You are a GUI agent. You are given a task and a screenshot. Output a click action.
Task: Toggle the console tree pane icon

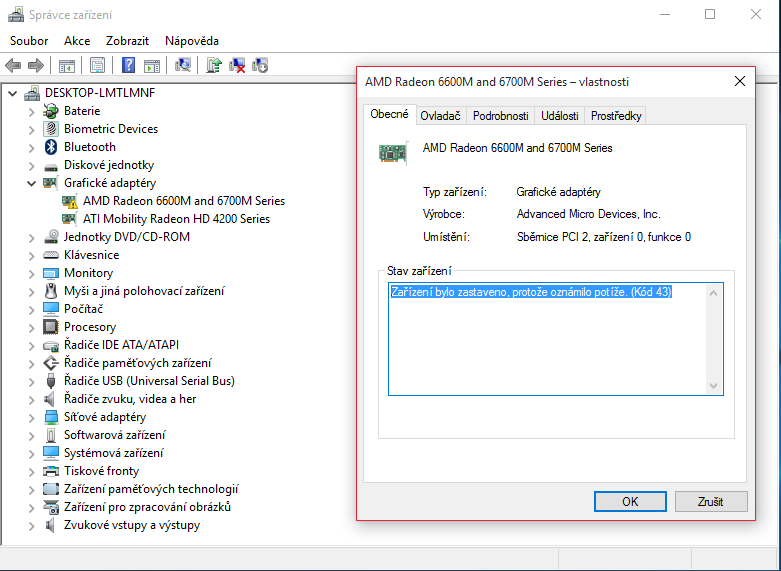click(x=67, y=65)
